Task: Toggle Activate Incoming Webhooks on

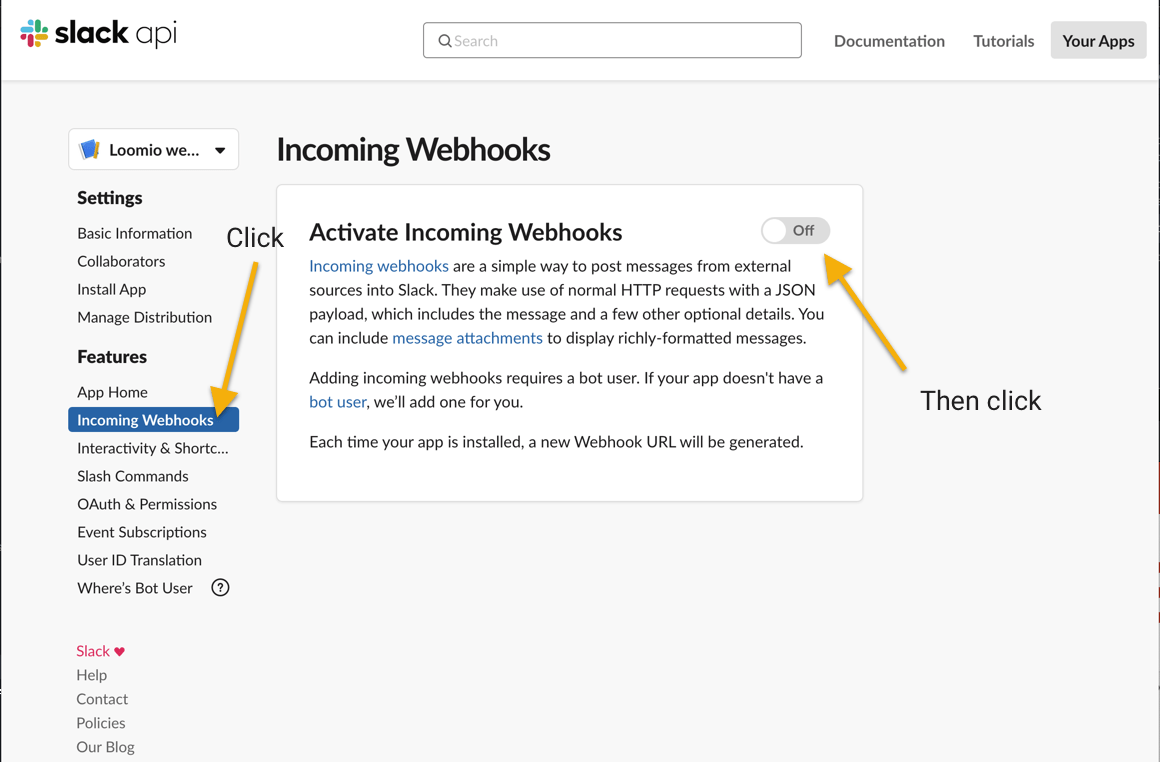Action: tap(795, 231)
